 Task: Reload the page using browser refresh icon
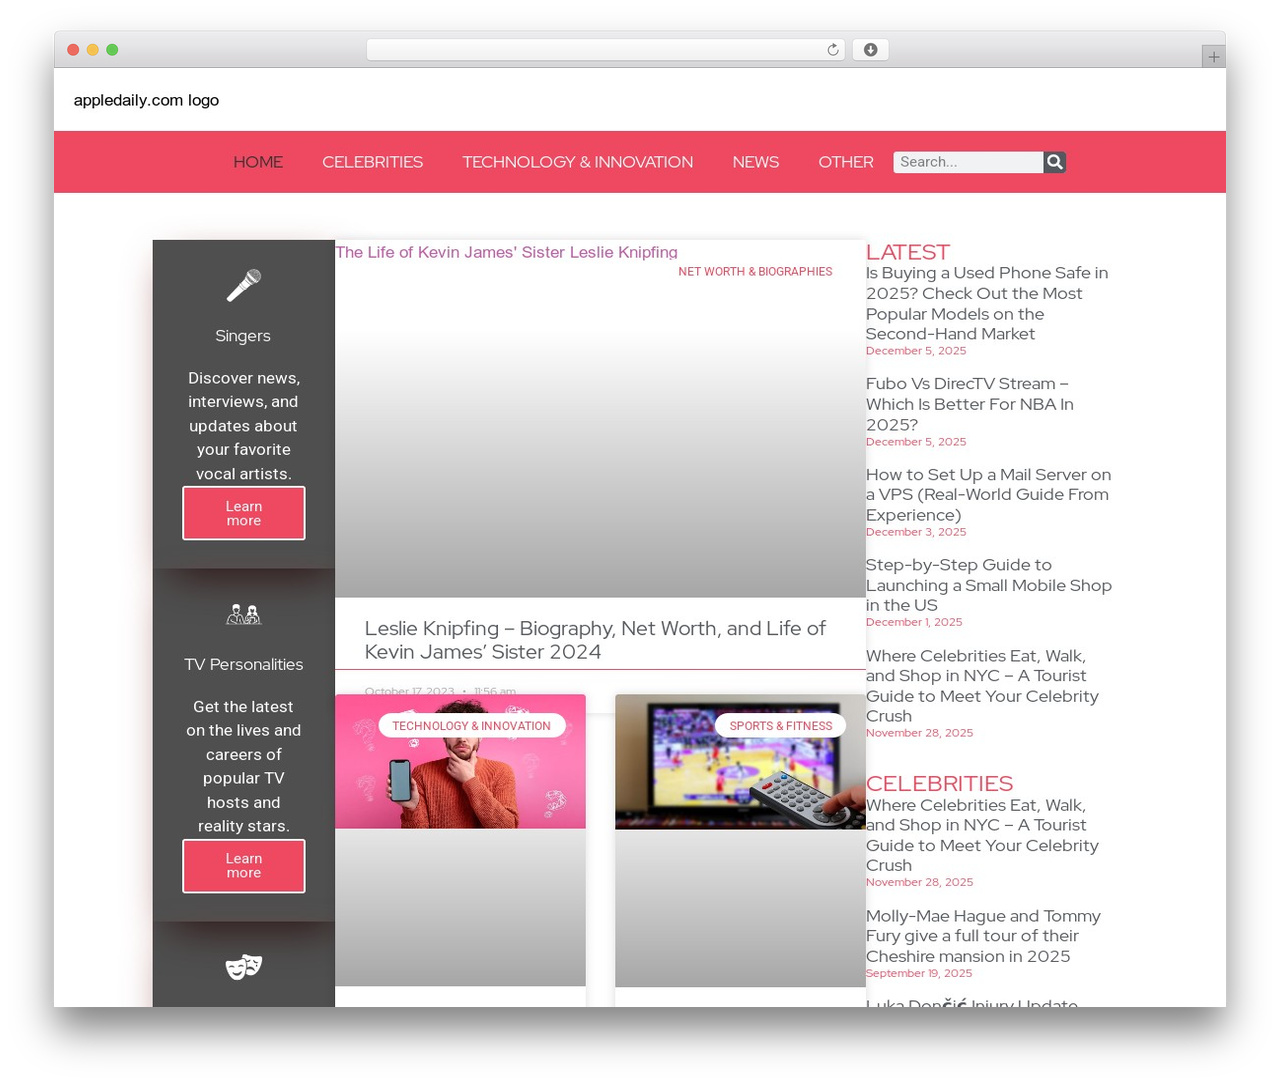click(x=831, y=49)
